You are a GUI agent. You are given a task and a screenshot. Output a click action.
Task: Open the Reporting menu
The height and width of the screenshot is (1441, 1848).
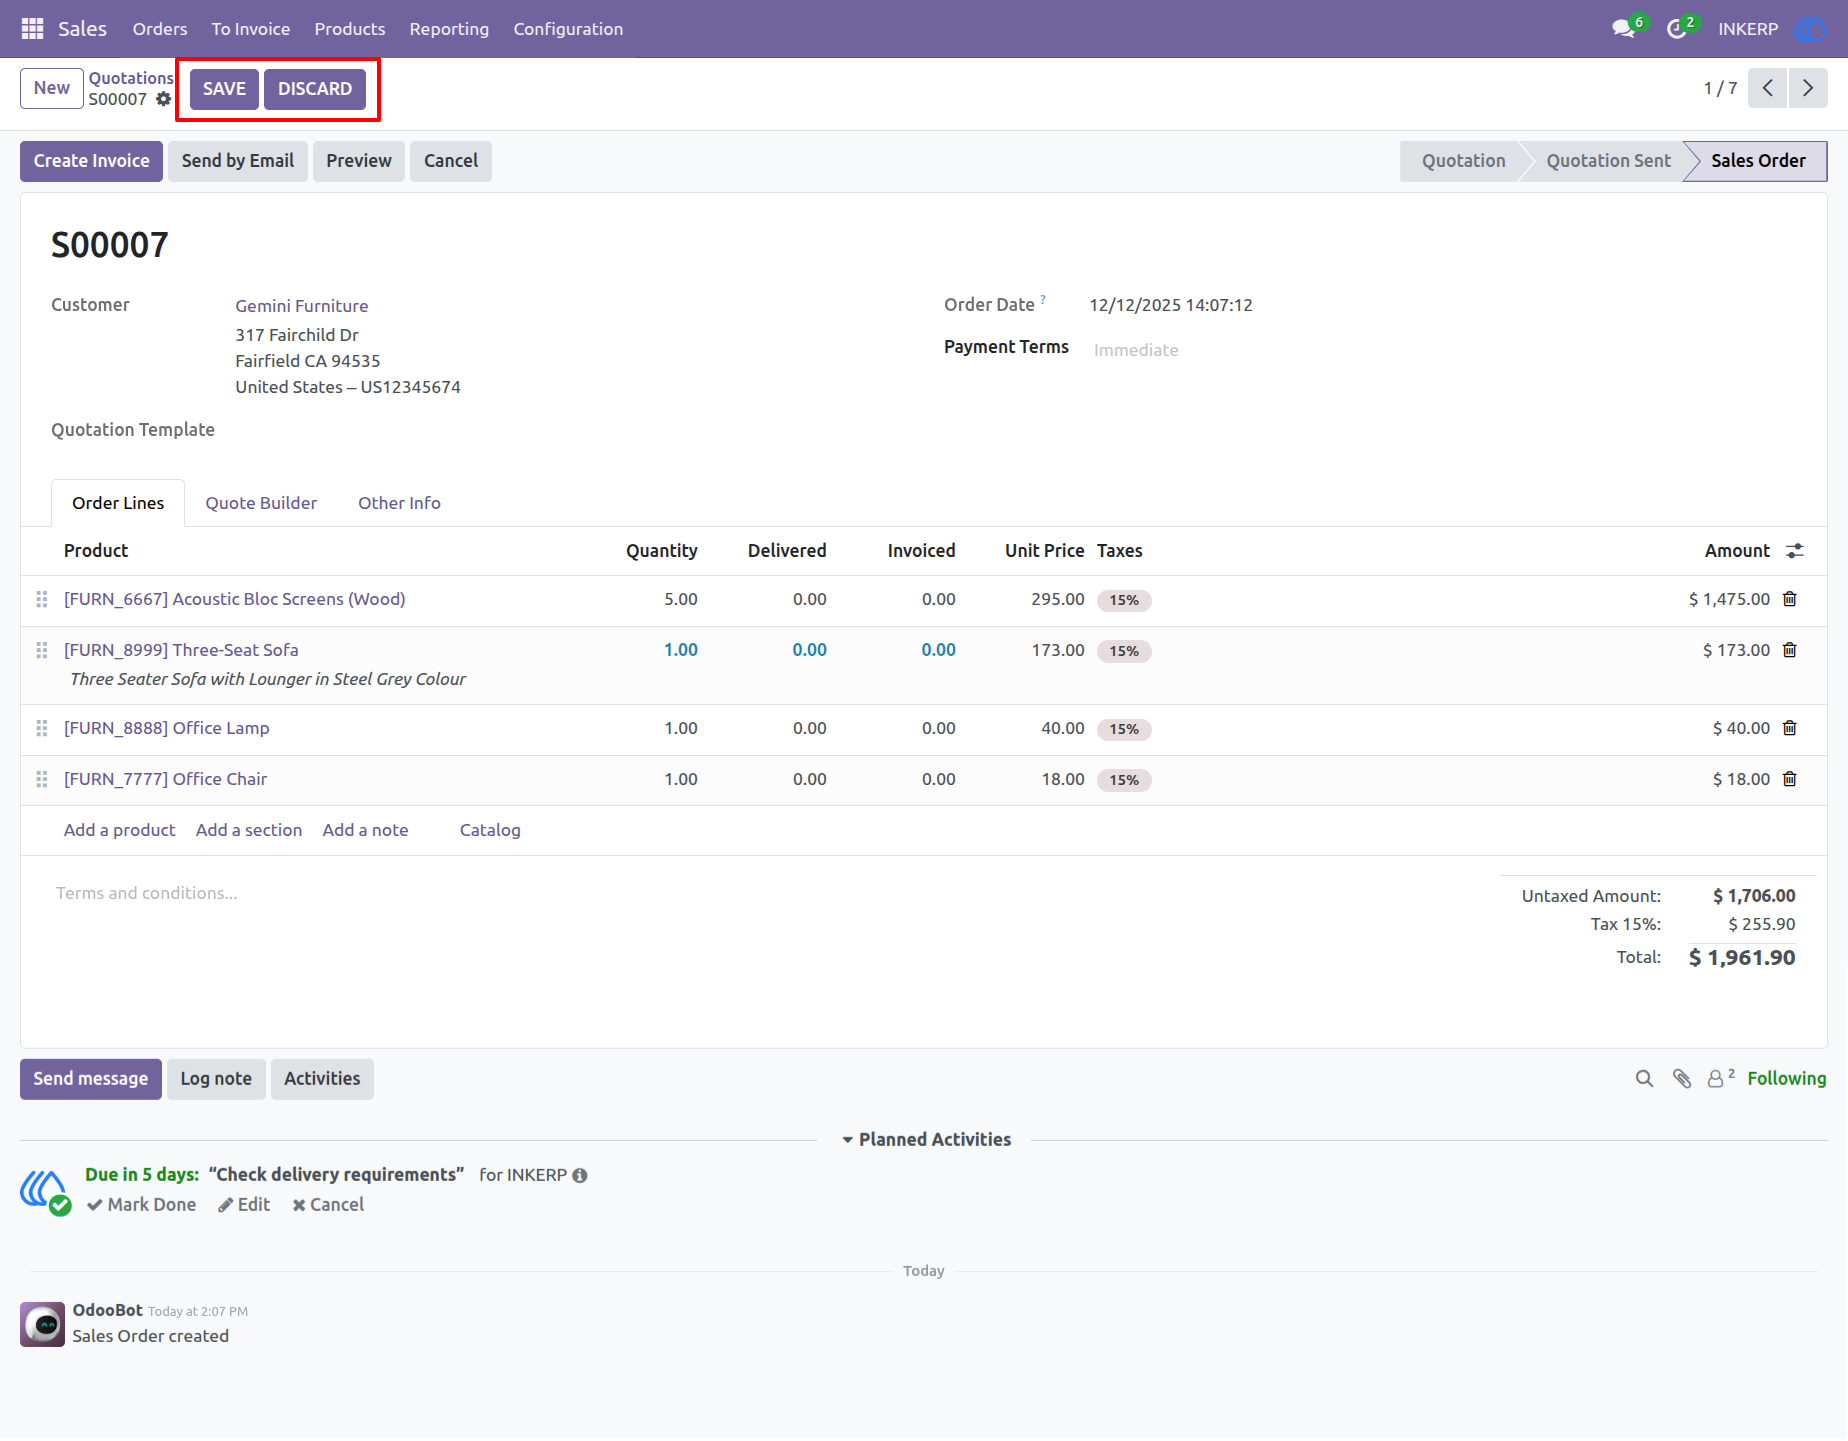449,29
